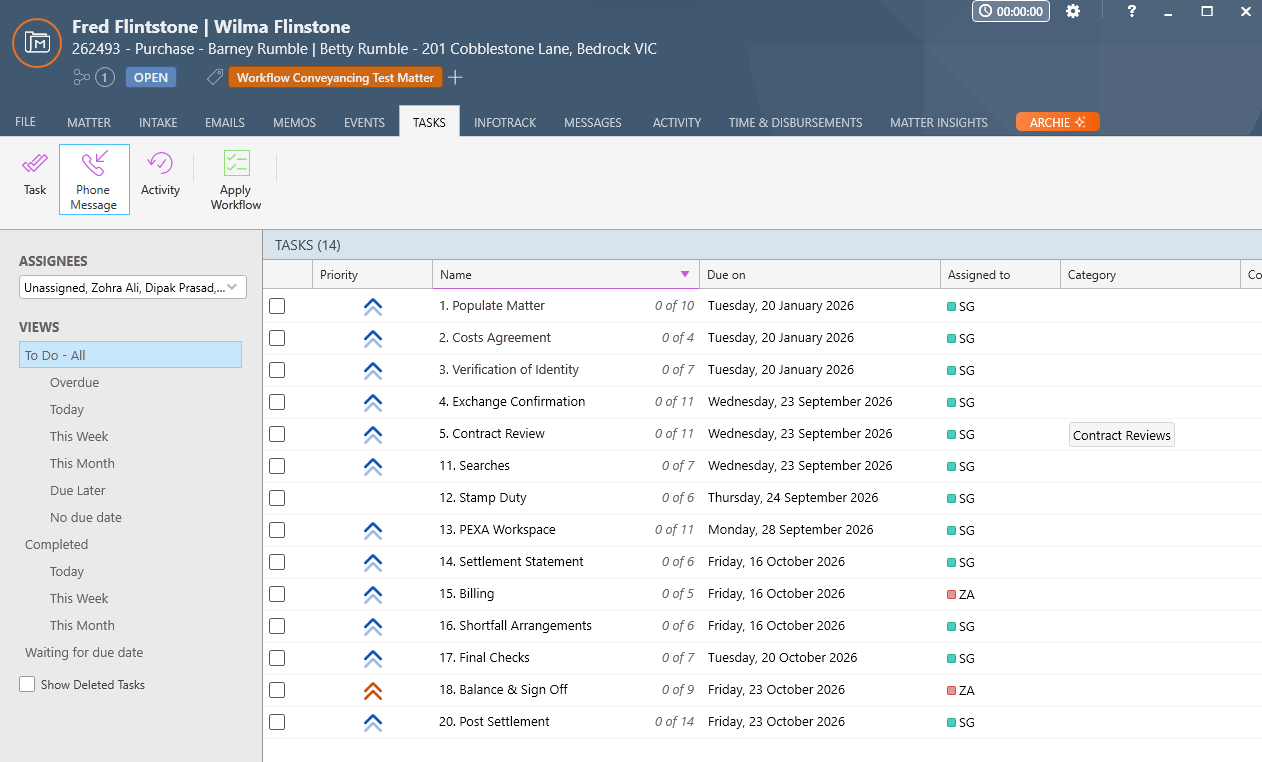Click orange priority icon for Balance & Sign Off
The width and height of the screenshot is (1262, 762).
pos(373,690)
